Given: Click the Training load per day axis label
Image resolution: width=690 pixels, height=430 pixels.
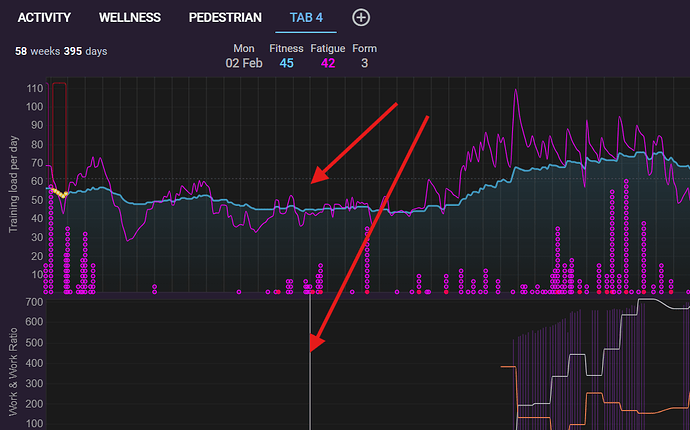Looking at the screenshot, I should point(14,184).
